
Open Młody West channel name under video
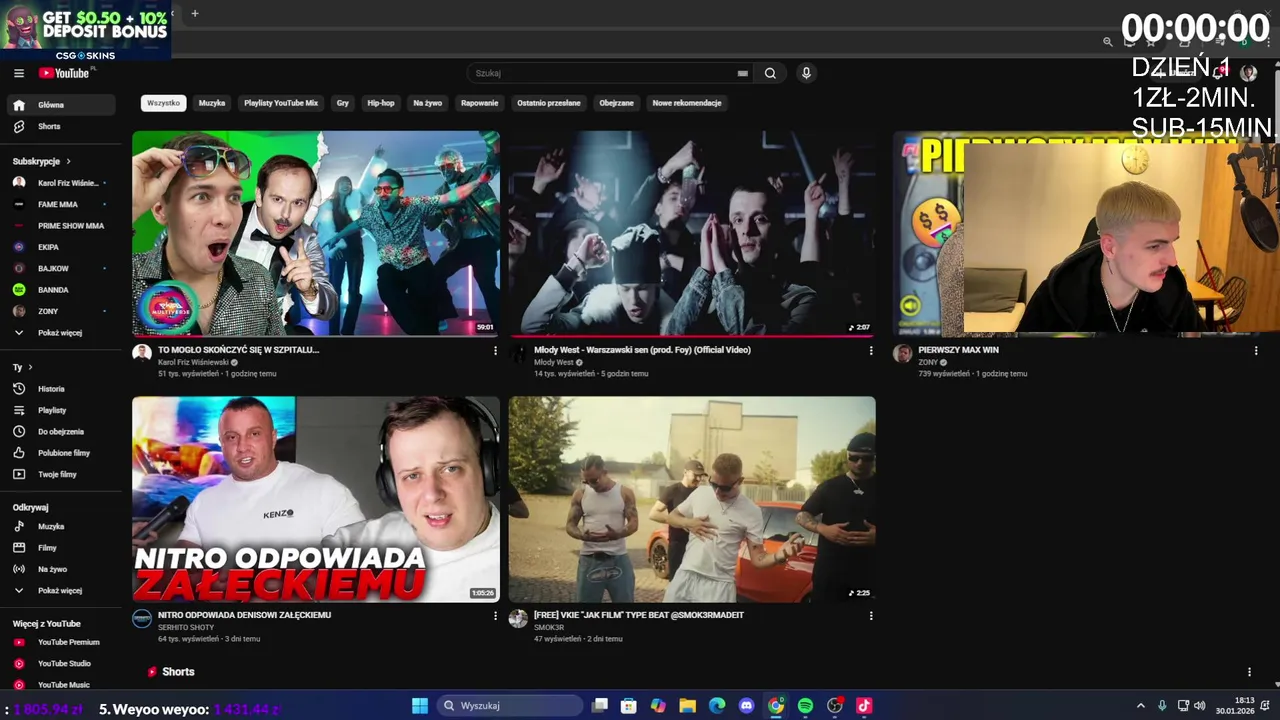tap(554, 362)
